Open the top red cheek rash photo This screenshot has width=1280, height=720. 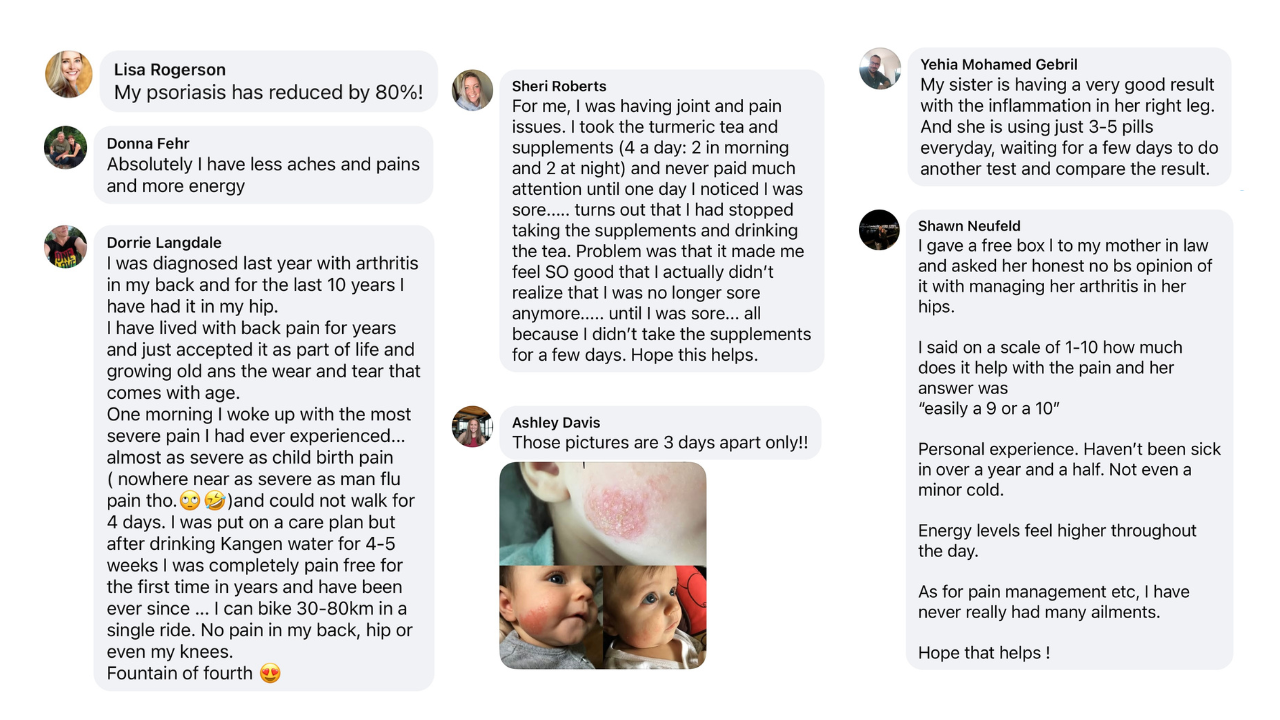point(603,513)
